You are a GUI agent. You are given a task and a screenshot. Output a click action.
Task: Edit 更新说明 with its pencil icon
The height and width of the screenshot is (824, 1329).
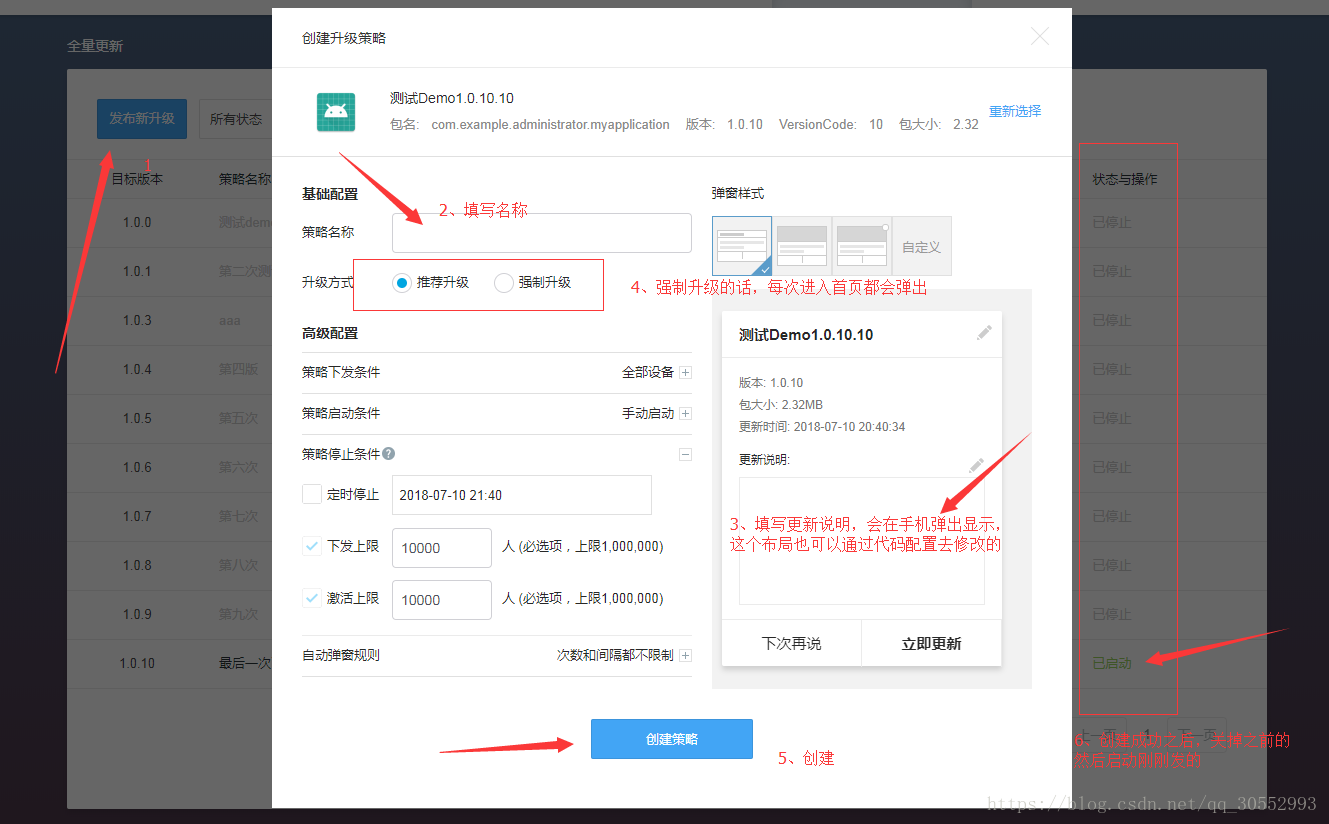pyautogui.click(x=976, y=465)
